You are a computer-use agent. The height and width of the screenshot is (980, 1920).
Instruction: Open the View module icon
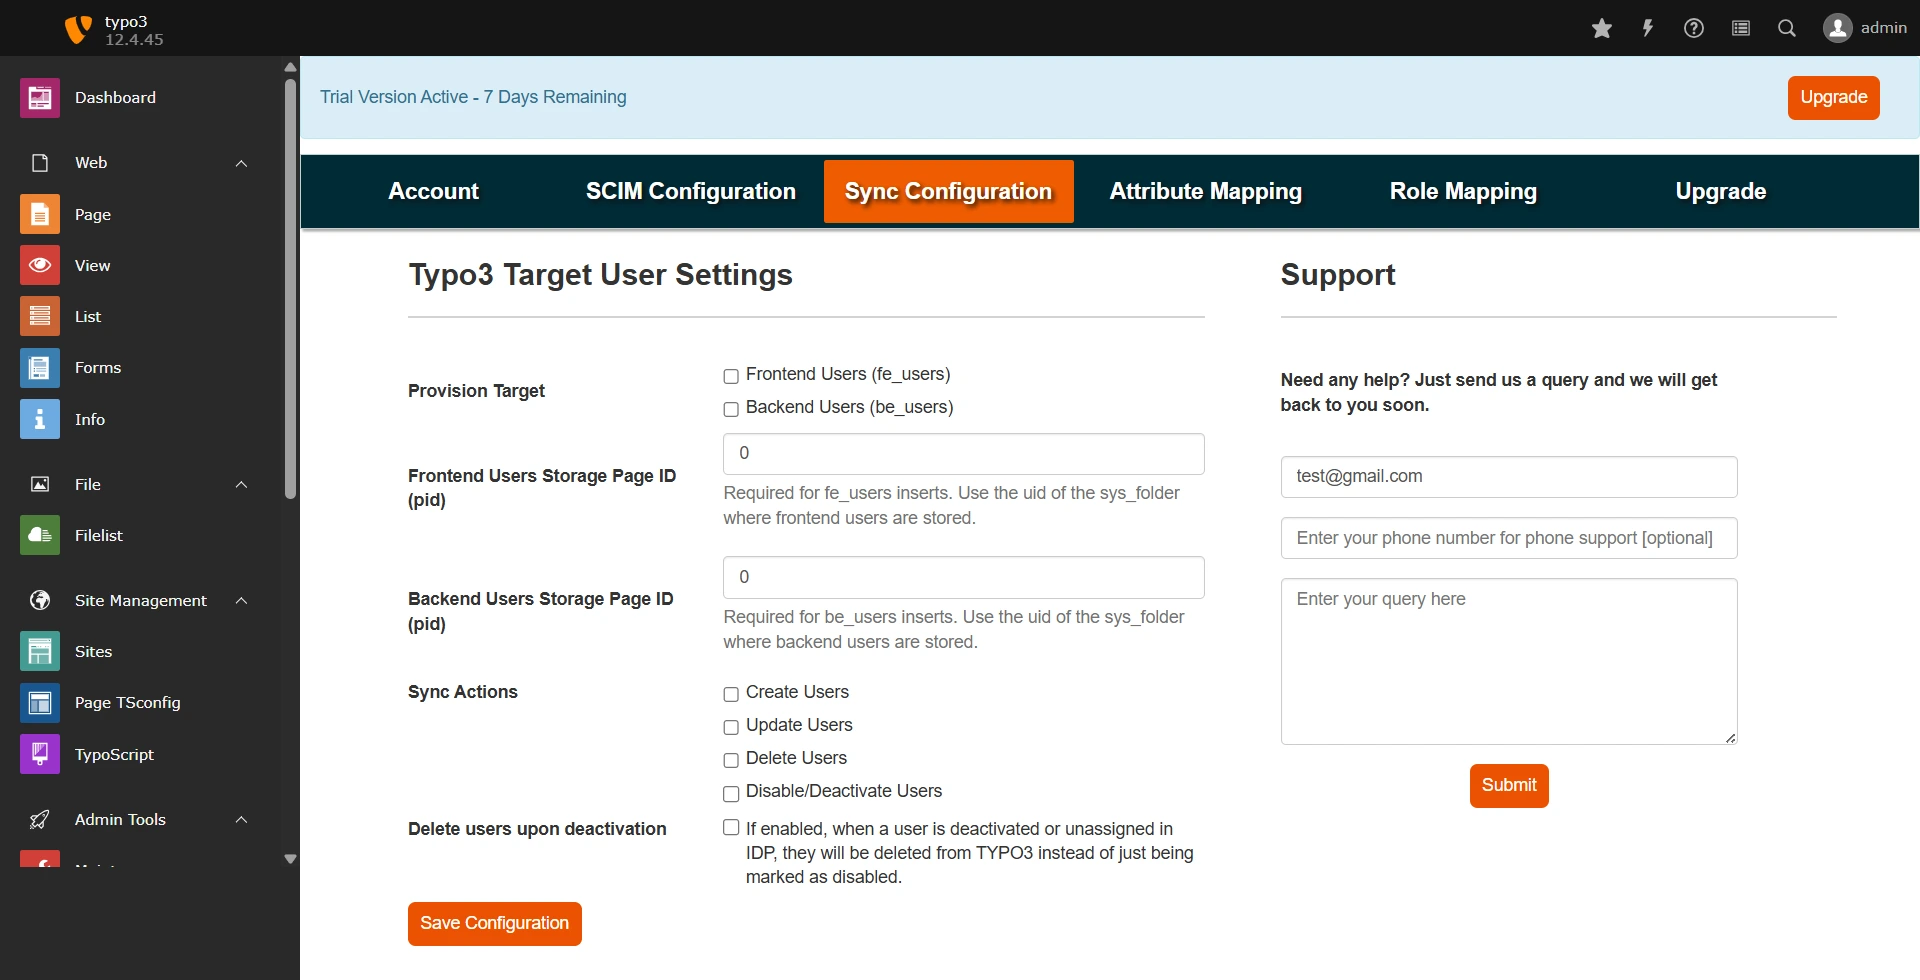pyautogui.click(x=40, y=265)
